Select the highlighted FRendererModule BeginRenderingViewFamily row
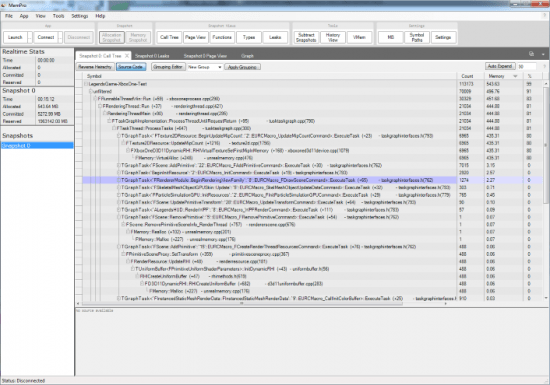 coord(269,180)
